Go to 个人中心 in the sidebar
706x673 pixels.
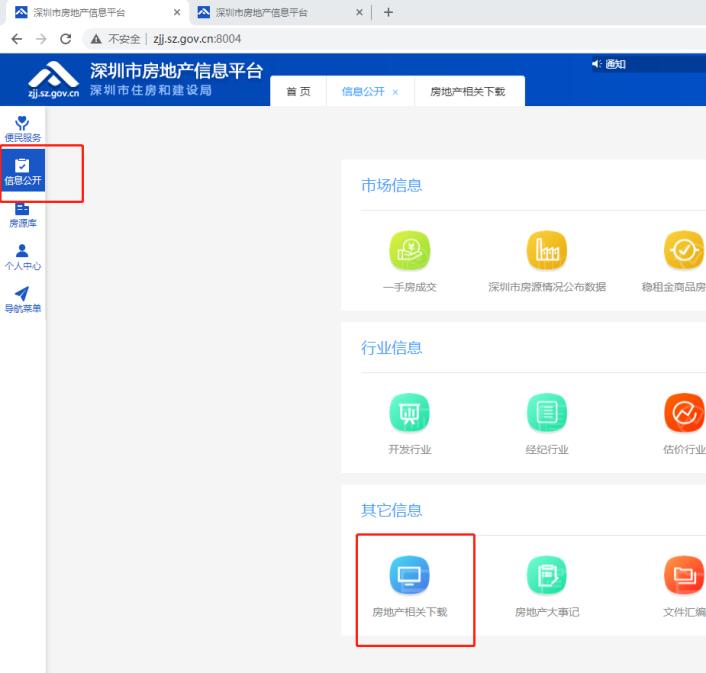tap(23, 257)
